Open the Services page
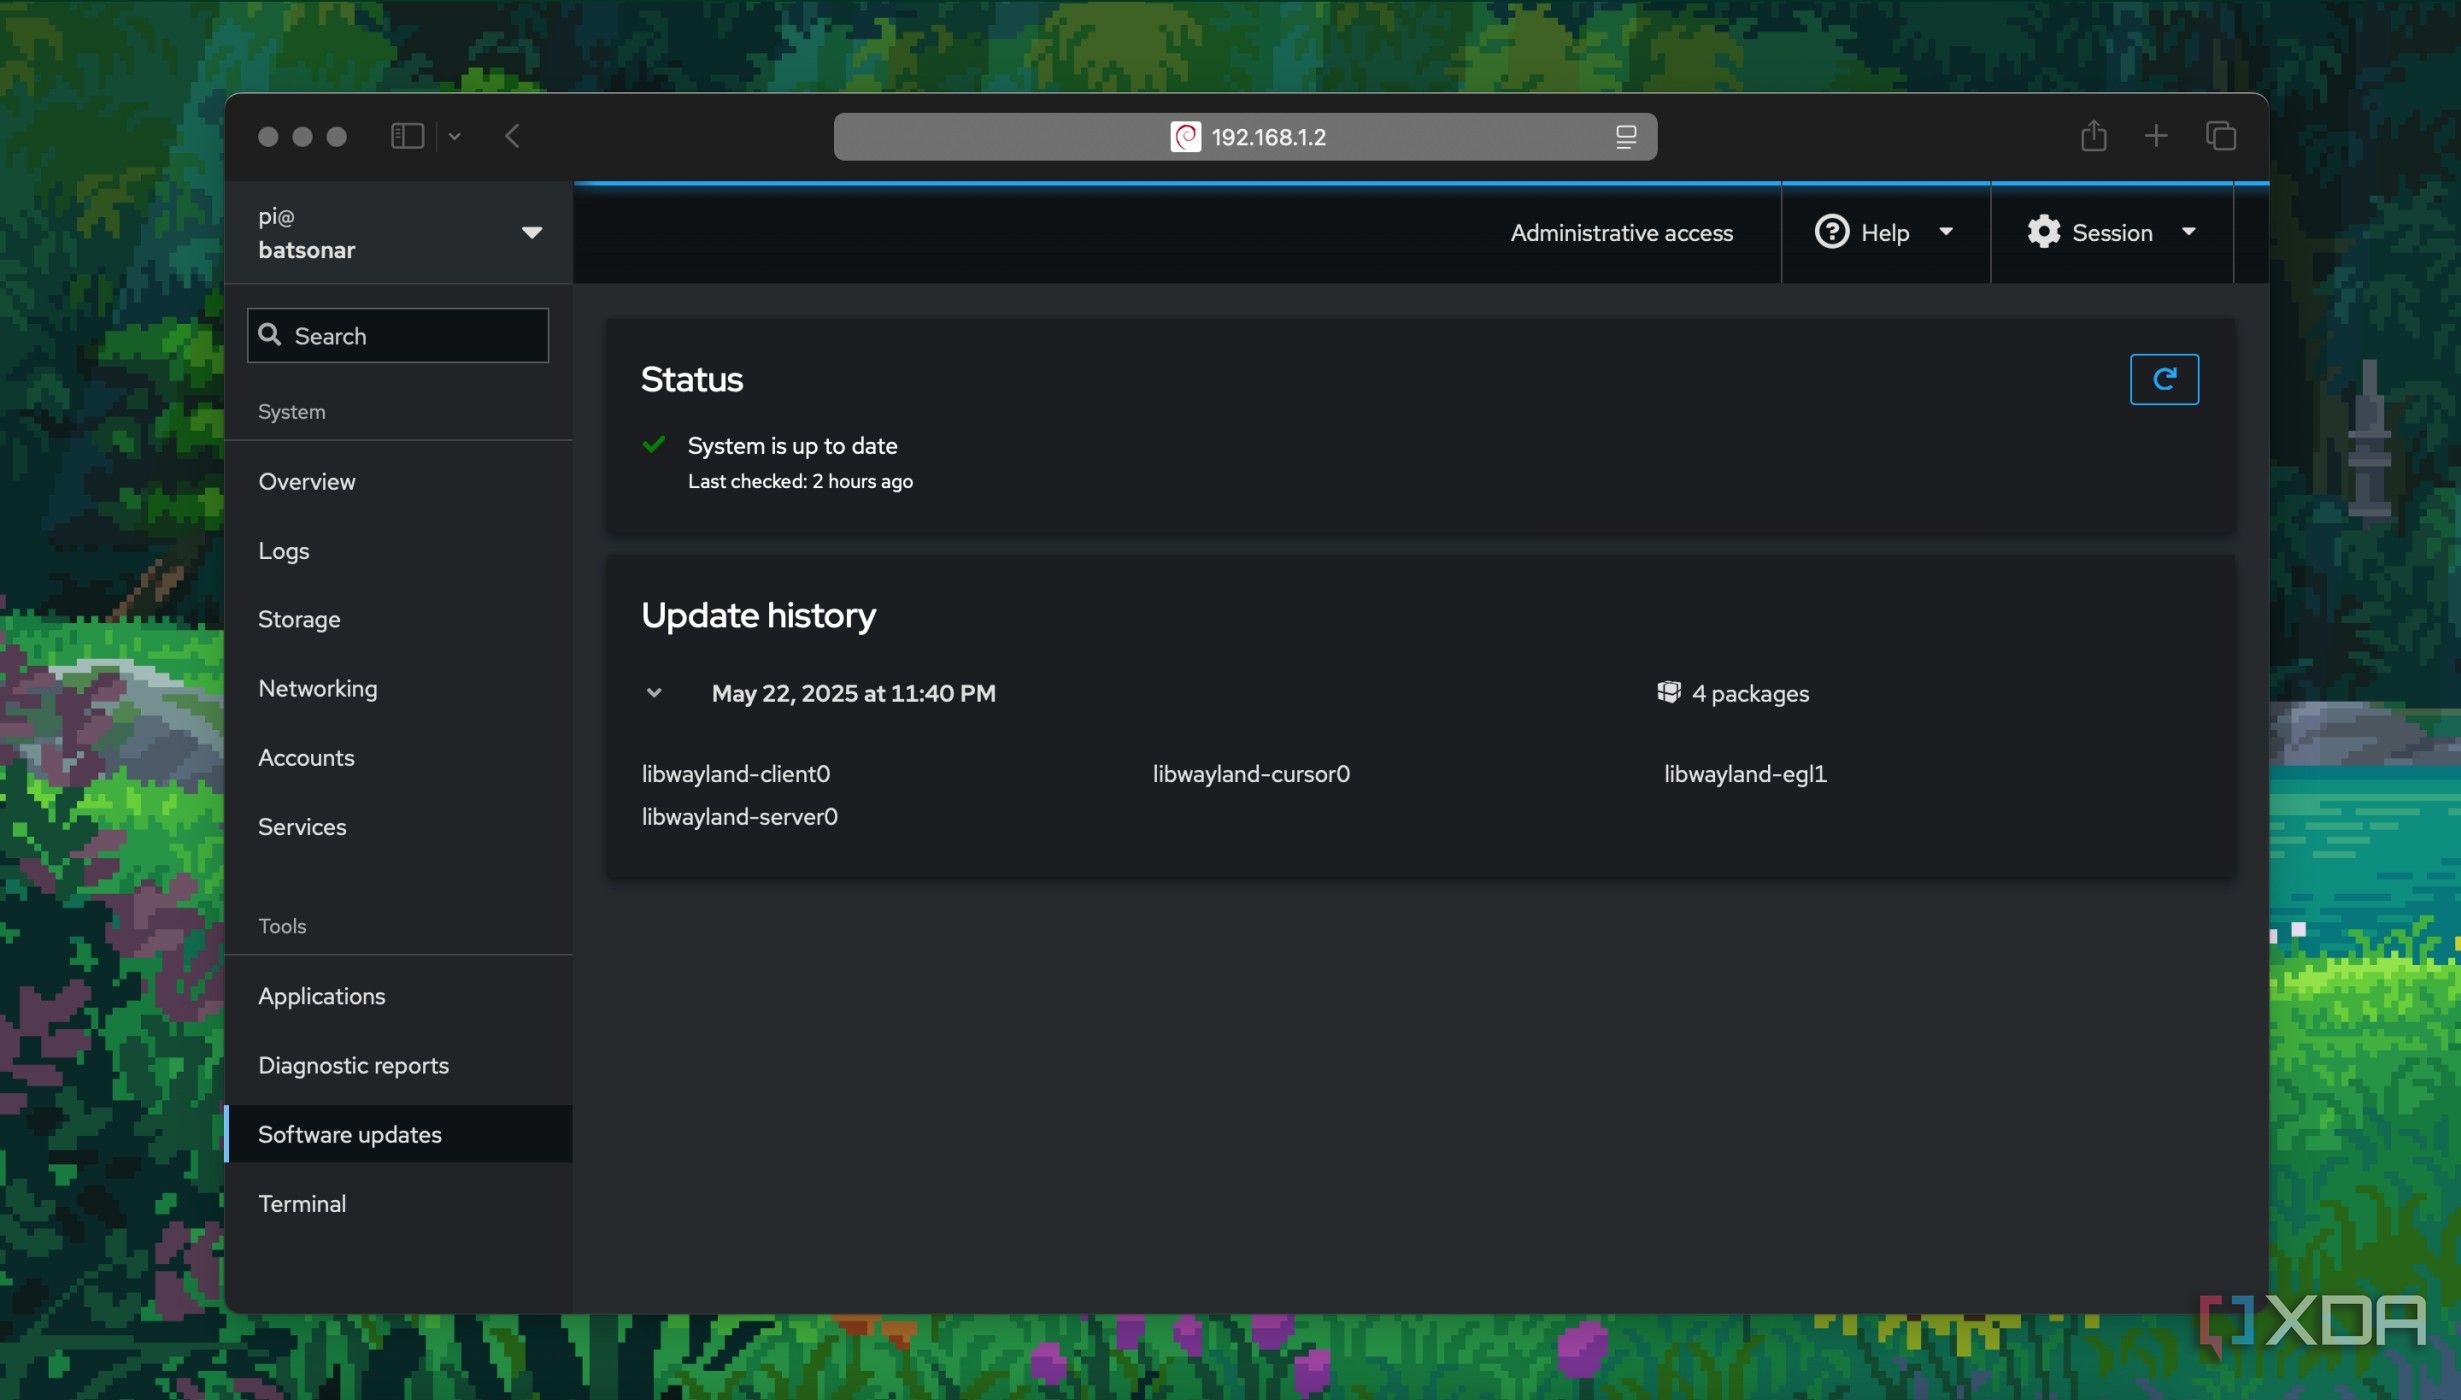Image resolution: width=2461 pixels, height=1400 pixels. tap(399, 827)
